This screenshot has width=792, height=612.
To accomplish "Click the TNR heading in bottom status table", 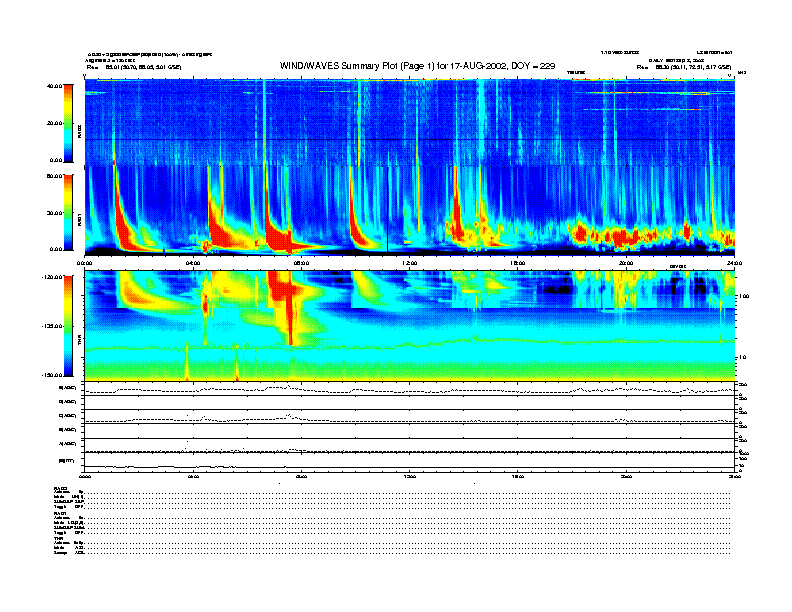I will [x=58, y=539].
